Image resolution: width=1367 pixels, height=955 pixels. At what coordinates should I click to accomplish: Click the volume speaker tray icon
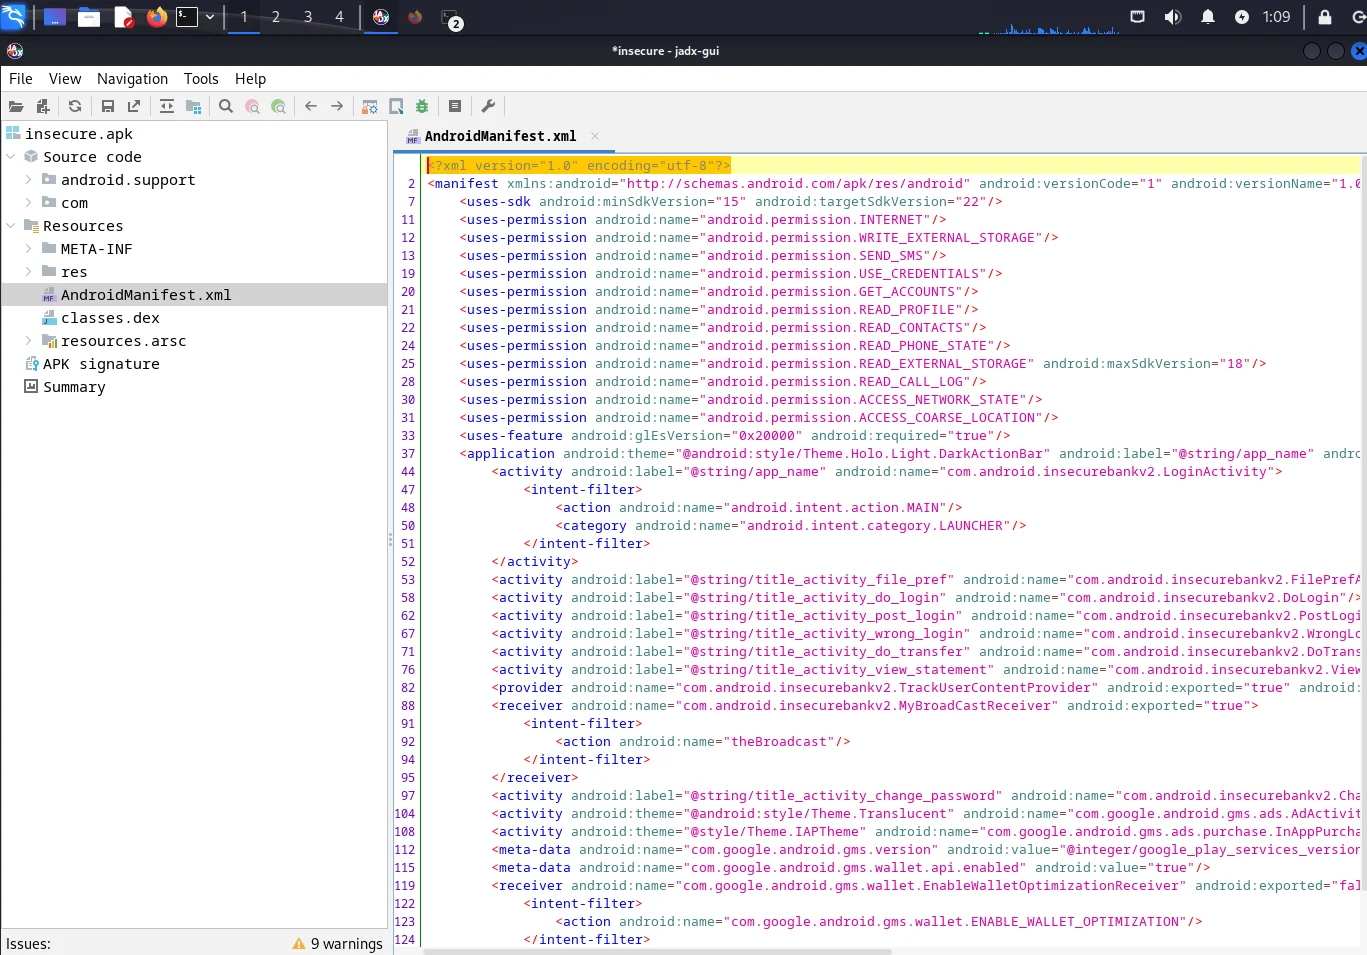click(x=1173, y=17)
